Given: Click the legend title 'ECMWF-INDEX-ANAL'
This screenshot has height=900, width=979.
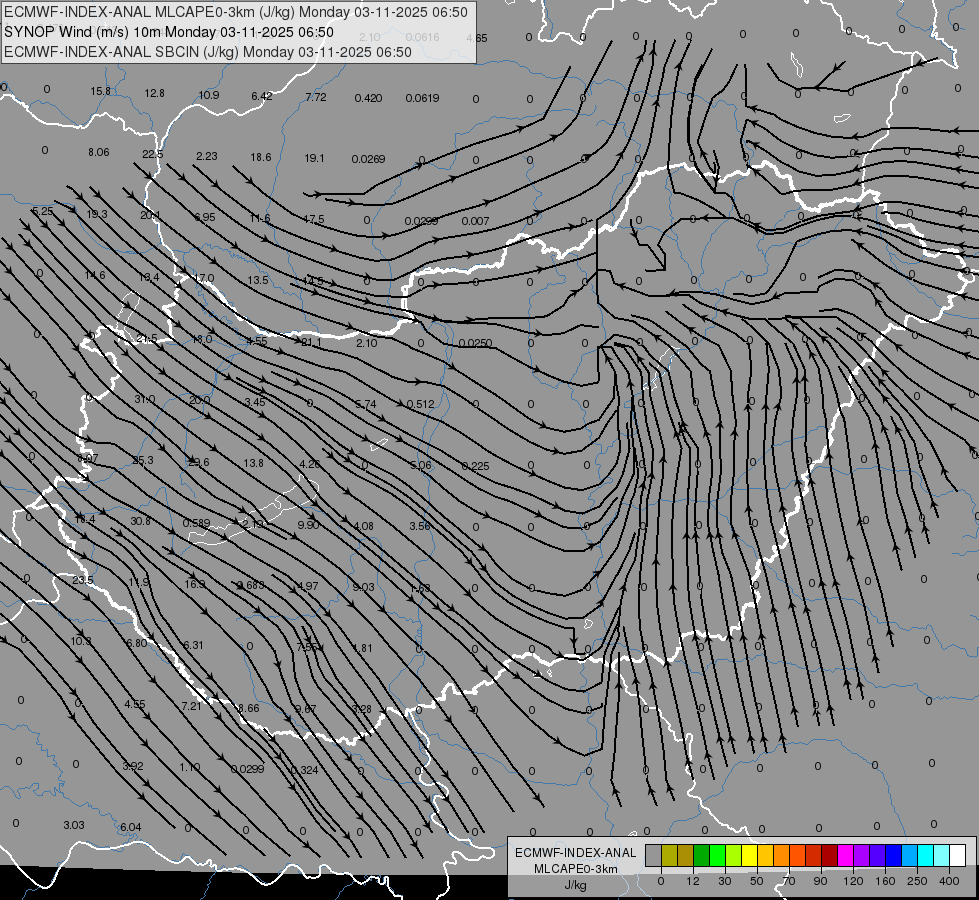Looking at the screenshot, I should click(576, 853).
